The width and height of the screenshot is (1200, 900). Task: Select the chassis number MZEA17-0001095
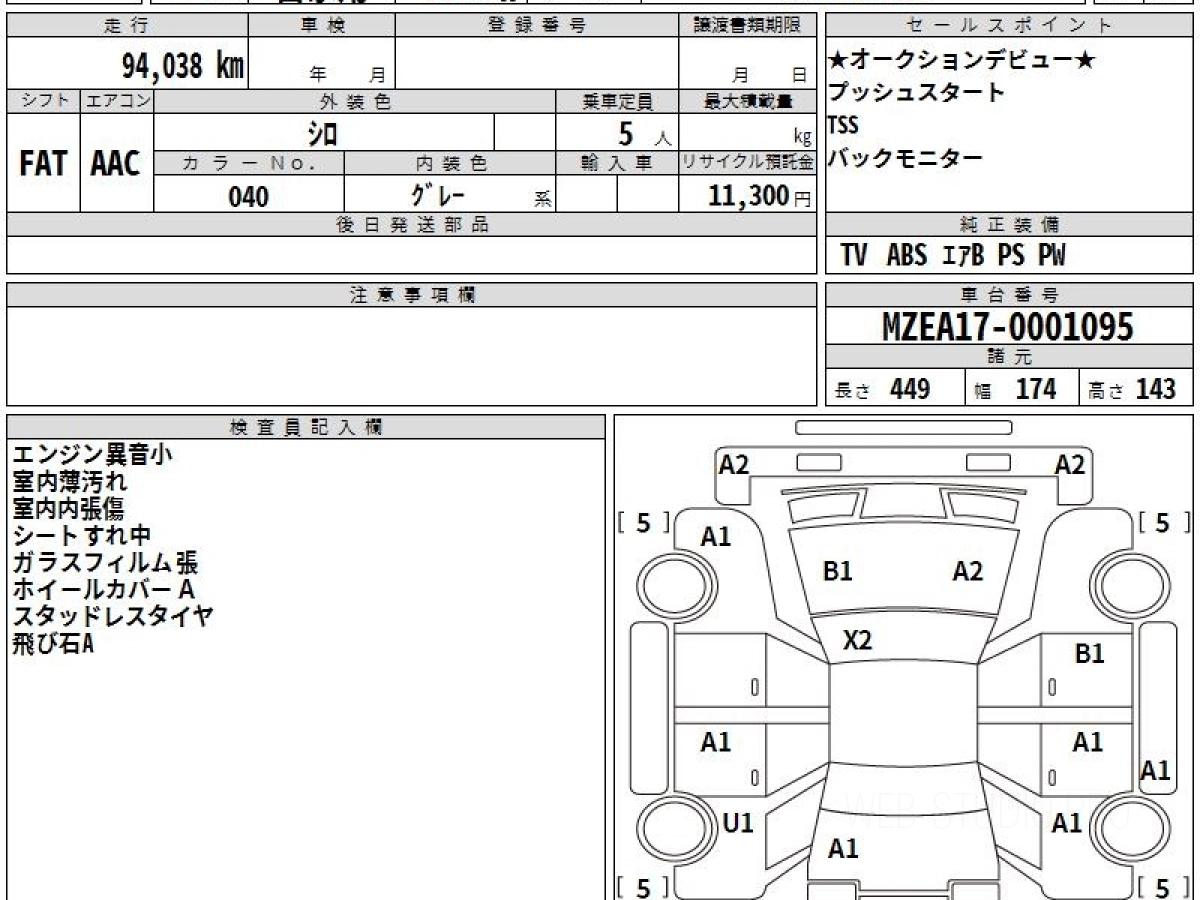(x=1008, y=326)
